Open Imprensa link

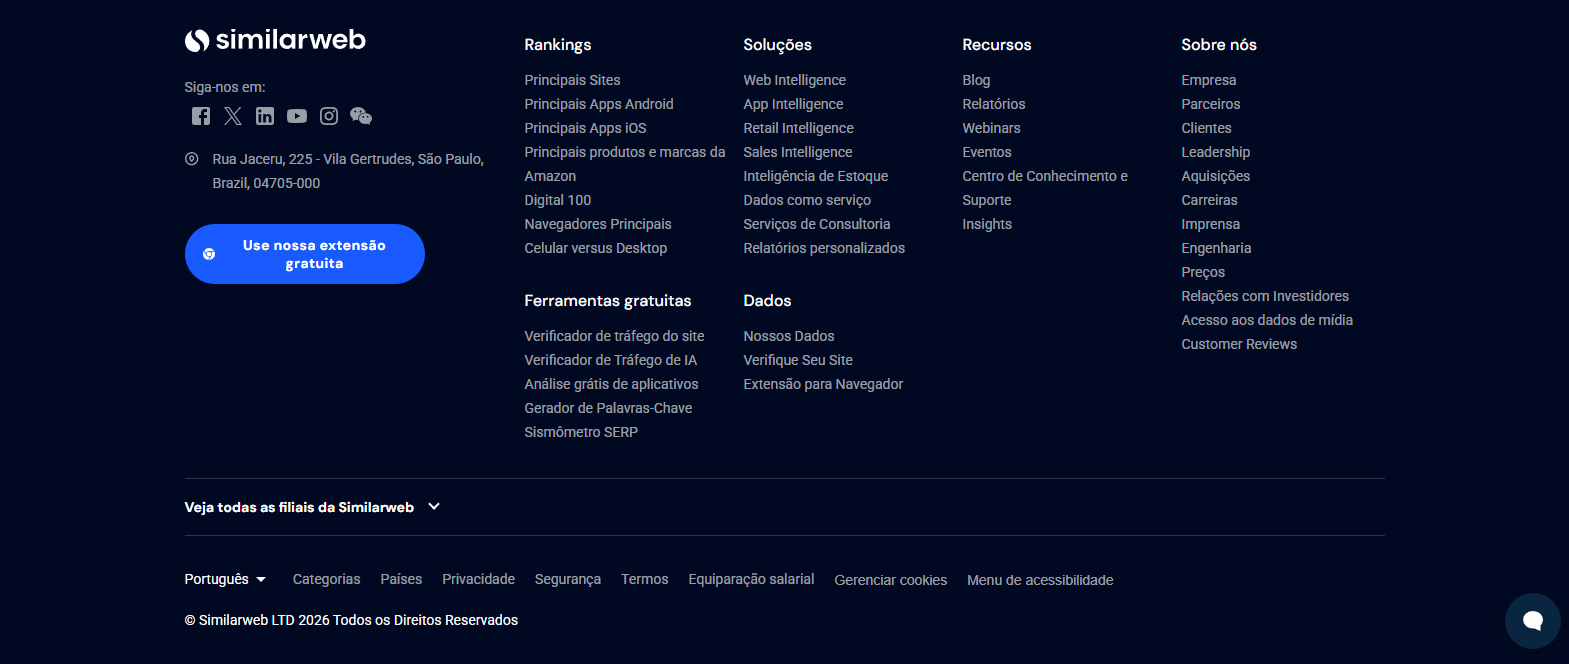point(1210,224)
